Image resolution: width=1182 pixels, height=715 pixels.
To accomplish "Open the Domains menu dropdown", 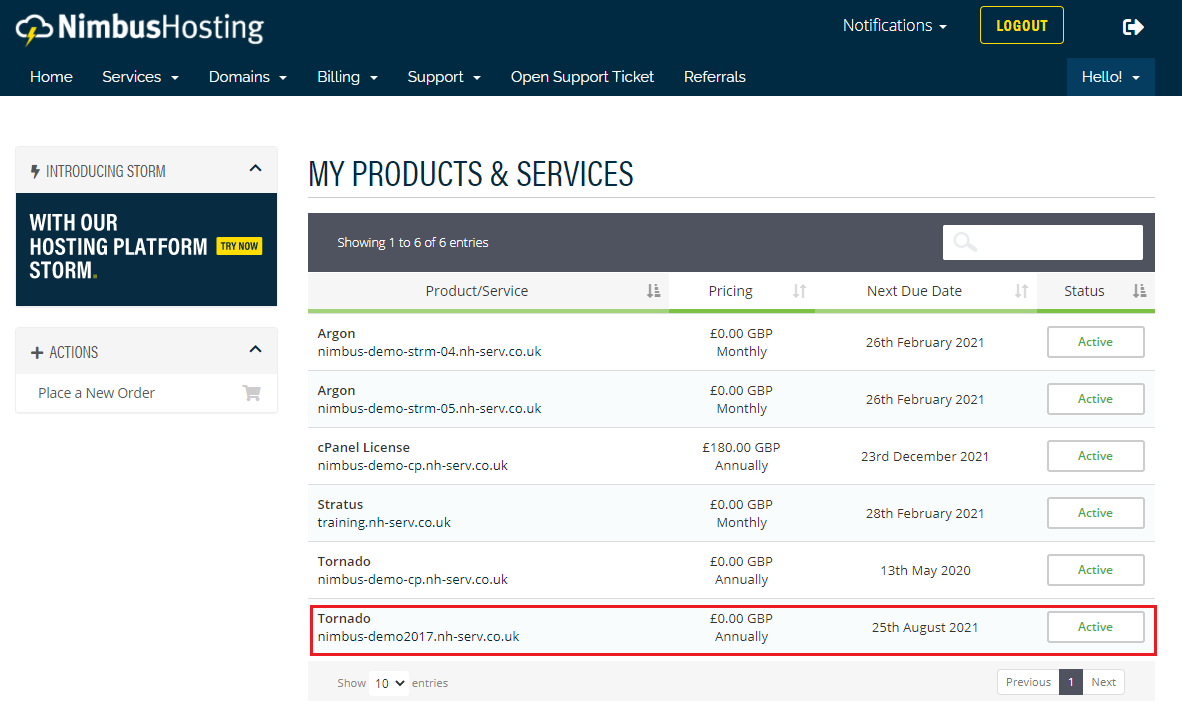I will [248, 77].
